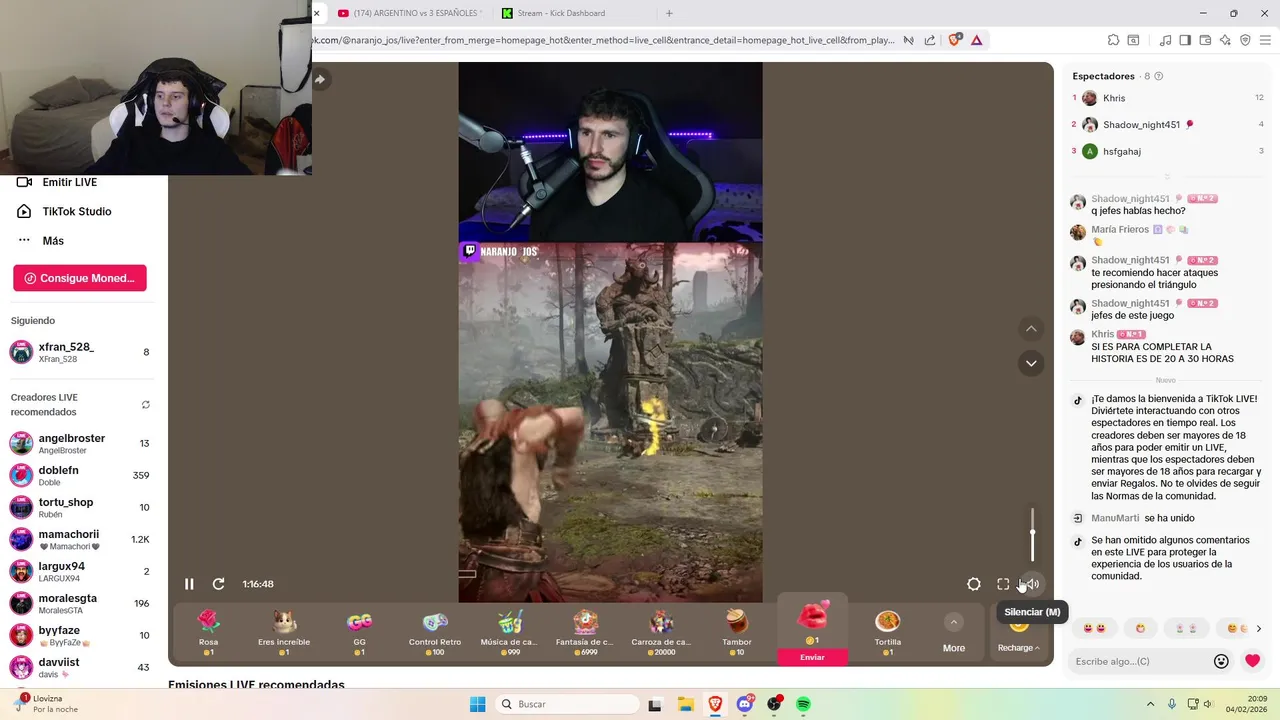1280x720 pixels.
Task: Open angelbroster recommended live
Action: [x=80, y=444]
